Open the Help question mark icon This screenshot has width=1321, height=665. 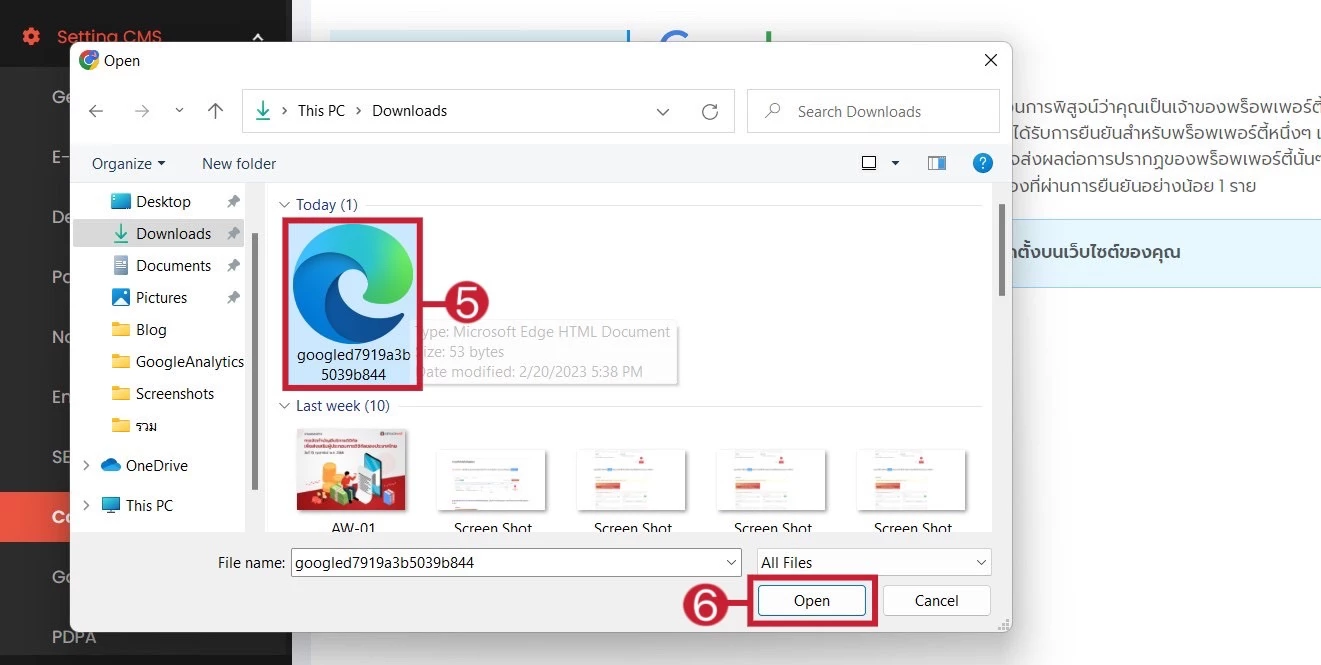point(982,163)
